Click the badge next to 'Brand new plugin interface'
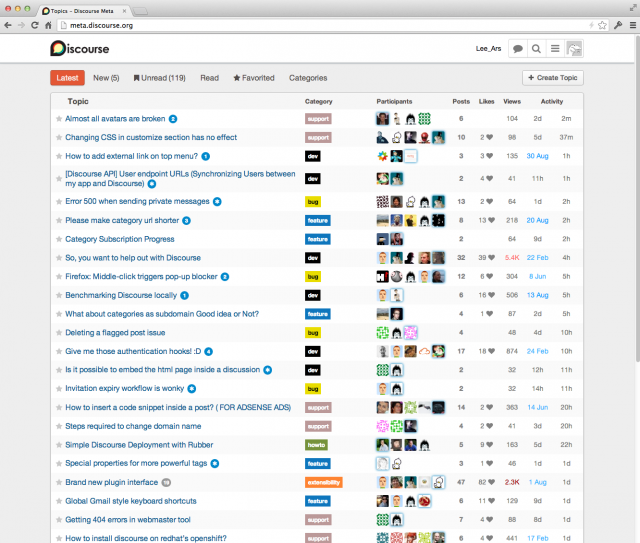Screen dimensions: 640x543 (x=166, y=483)
